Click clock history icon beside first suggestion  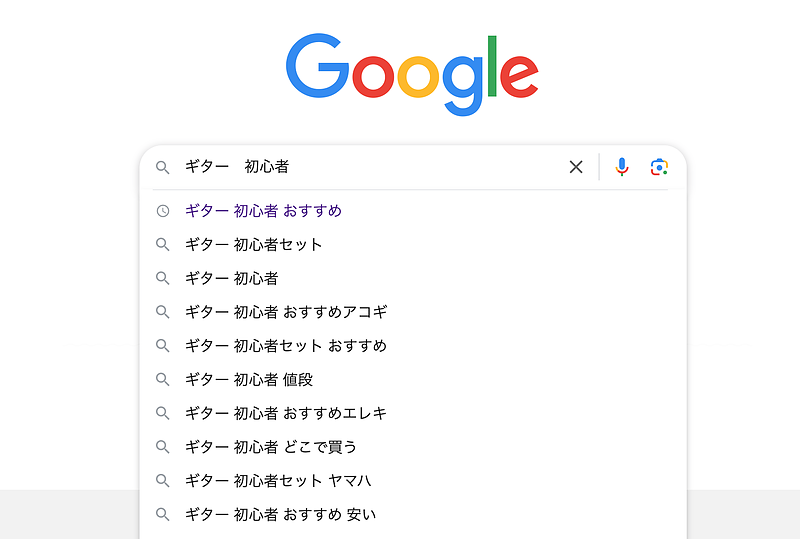(163, 211)
